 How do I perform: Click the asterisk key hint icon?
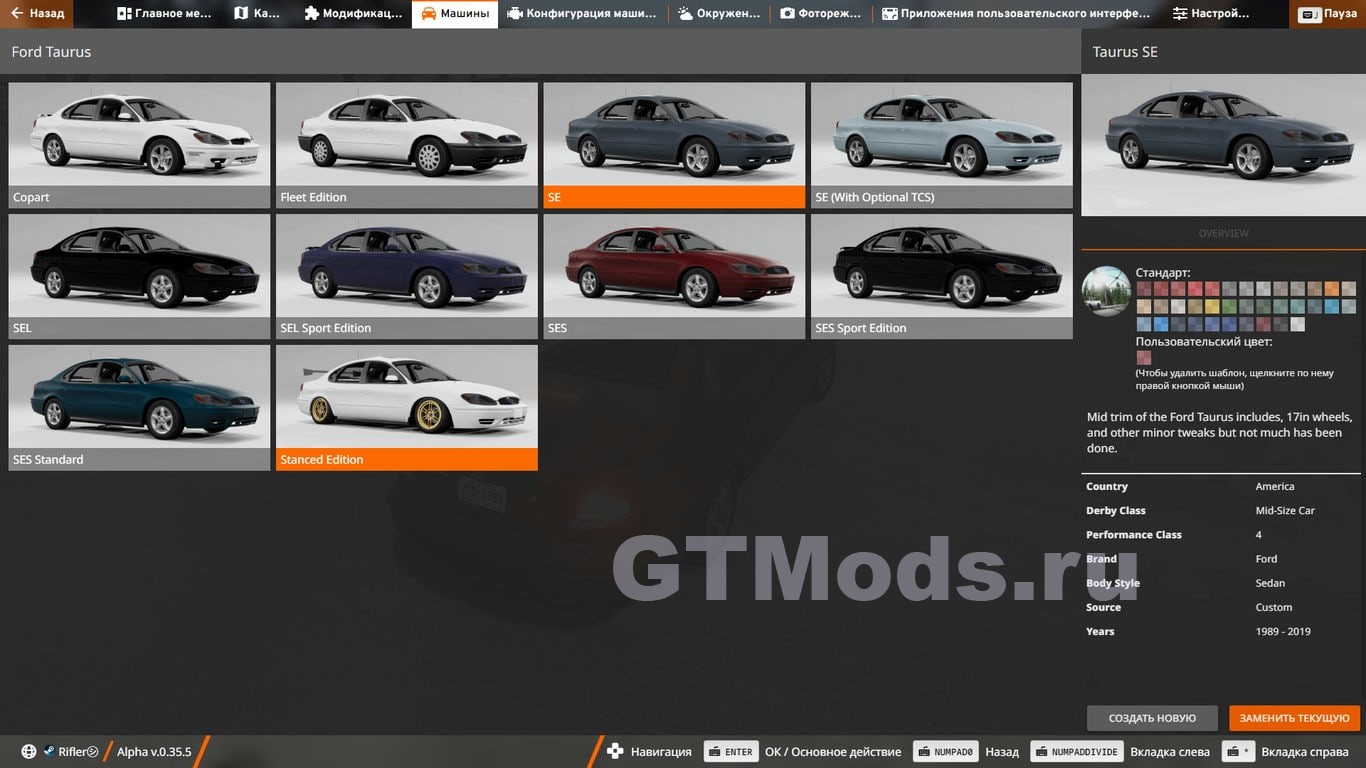1239,752
